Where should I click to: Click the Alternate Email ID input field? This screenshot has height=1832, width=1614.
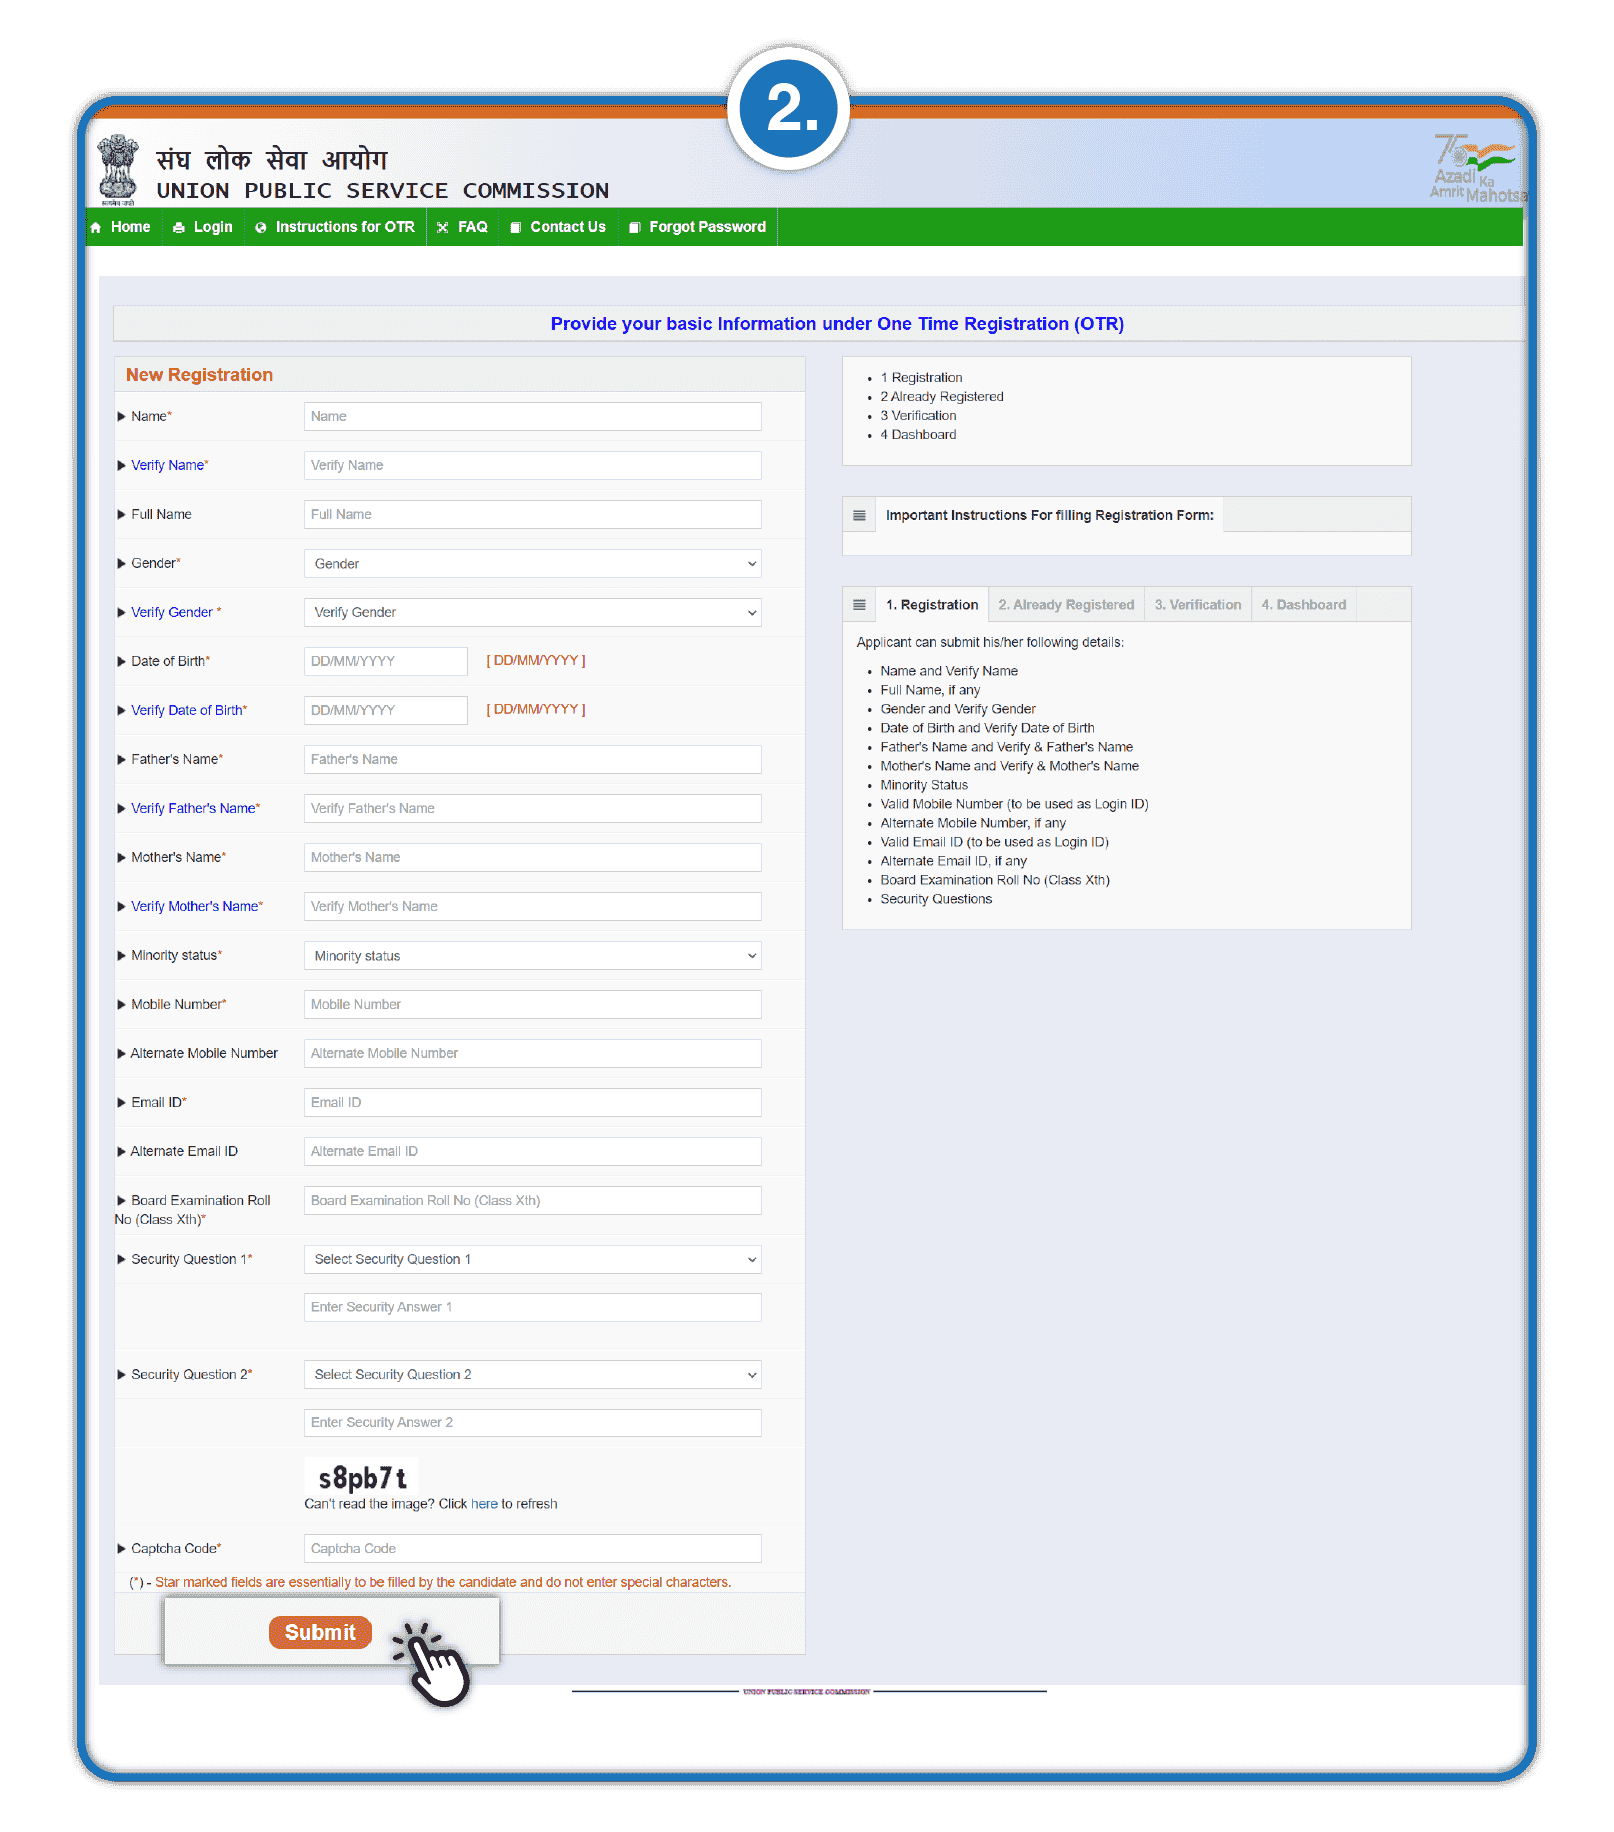pyautogui.click(x=533, y=1152)
